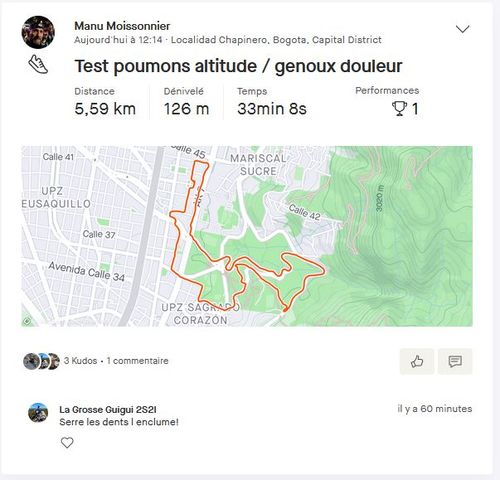Click the route end marker on the map

tap(285, 310)
